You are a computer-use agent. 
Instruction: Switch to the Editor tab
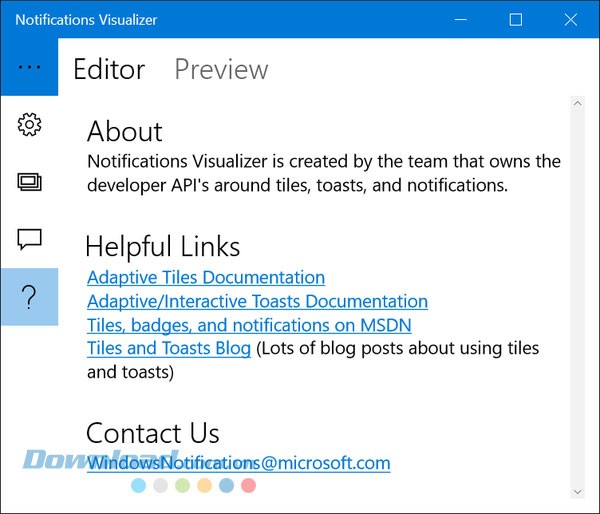(x=109, y=69)
